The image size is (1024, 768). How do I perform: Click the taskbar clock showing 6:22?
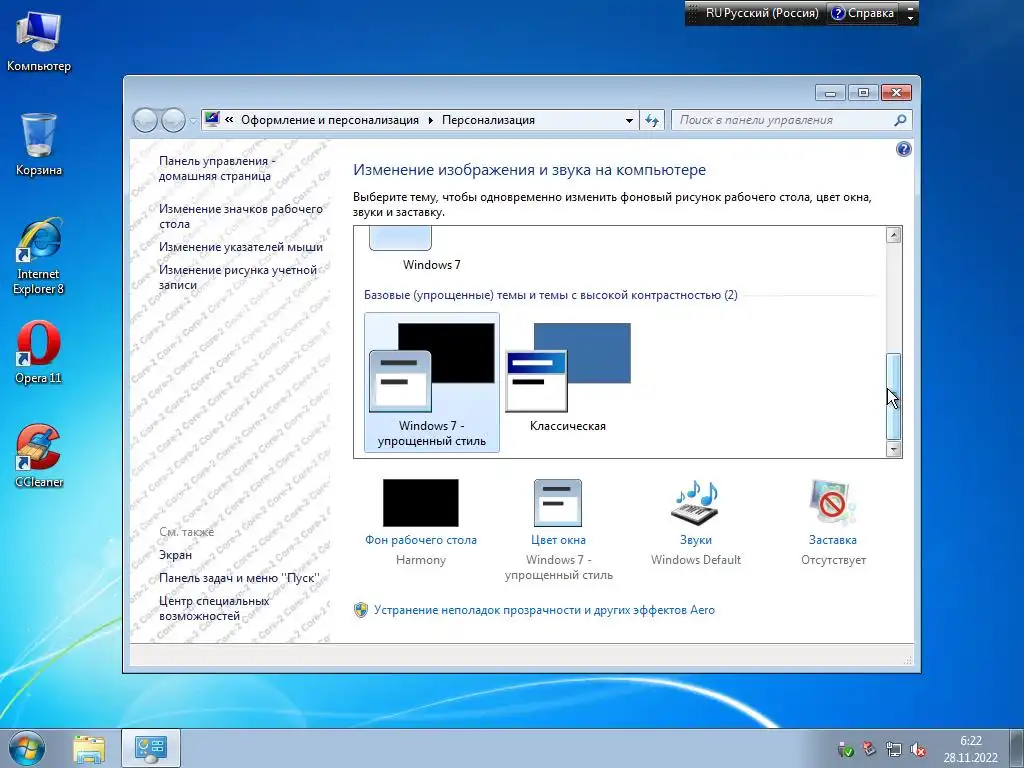[x=970, y=749]
